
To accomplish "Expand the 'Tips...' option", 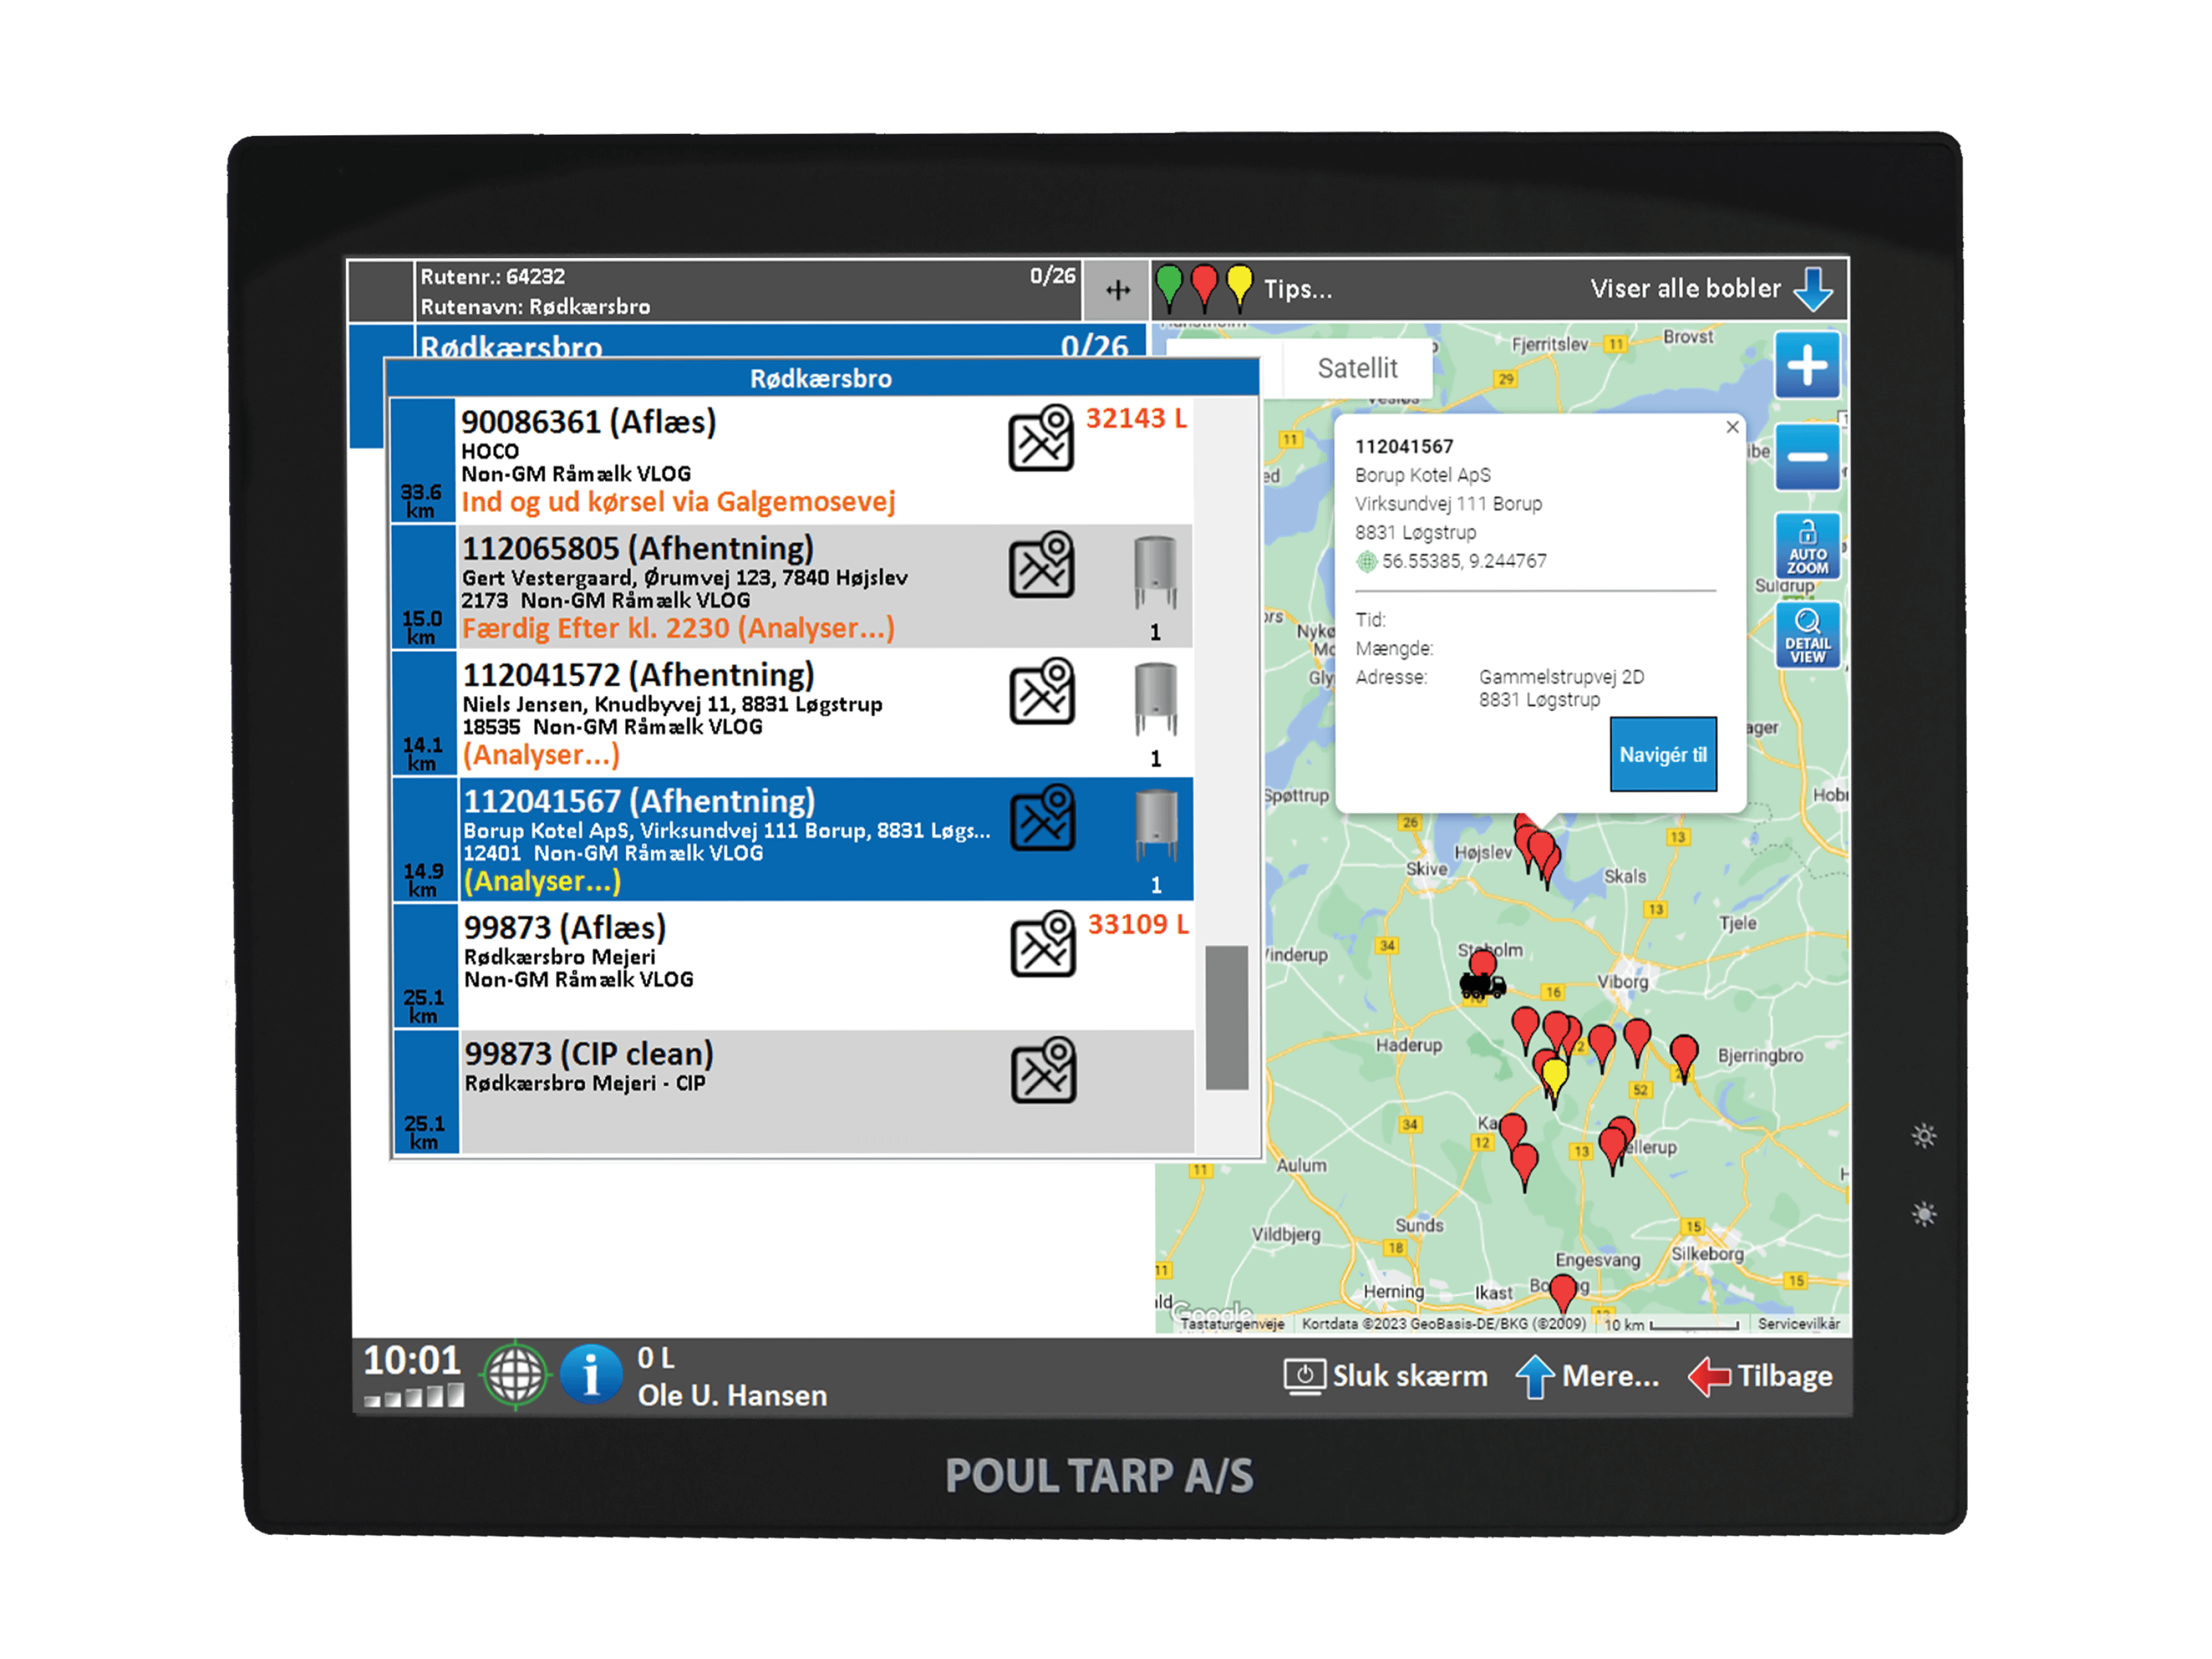I will pos(1297,290).
